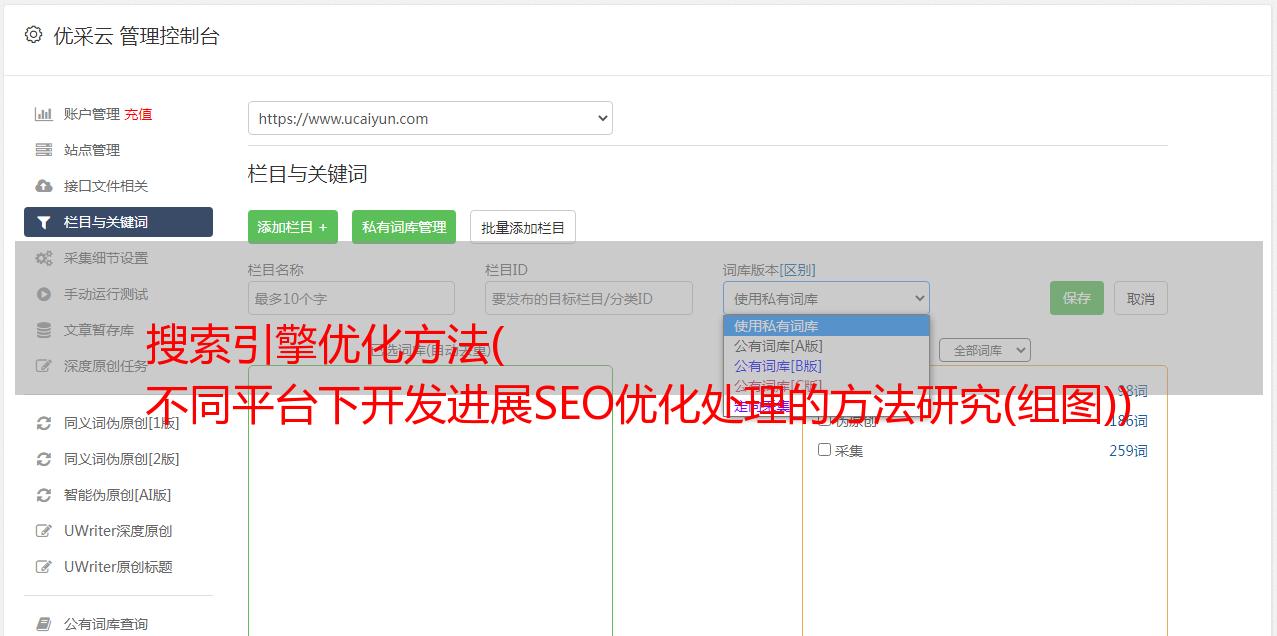This screenshot has width=1277, height=636.
Task: Click the edit icon for UWriter原创标题
Action: pos(43,567)
